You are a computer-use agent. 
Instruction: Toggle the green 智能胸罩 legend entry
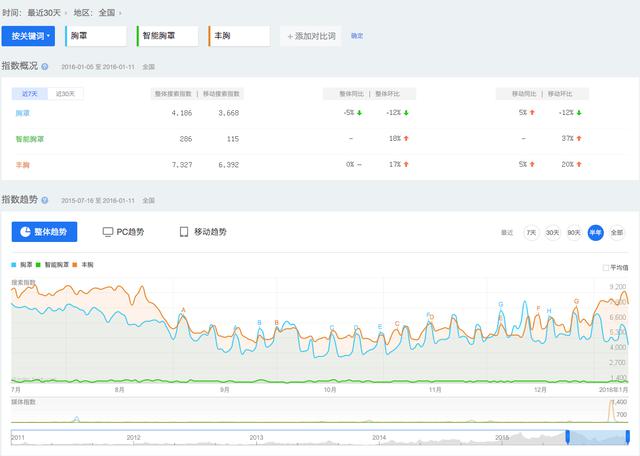(x=52, y=265)
